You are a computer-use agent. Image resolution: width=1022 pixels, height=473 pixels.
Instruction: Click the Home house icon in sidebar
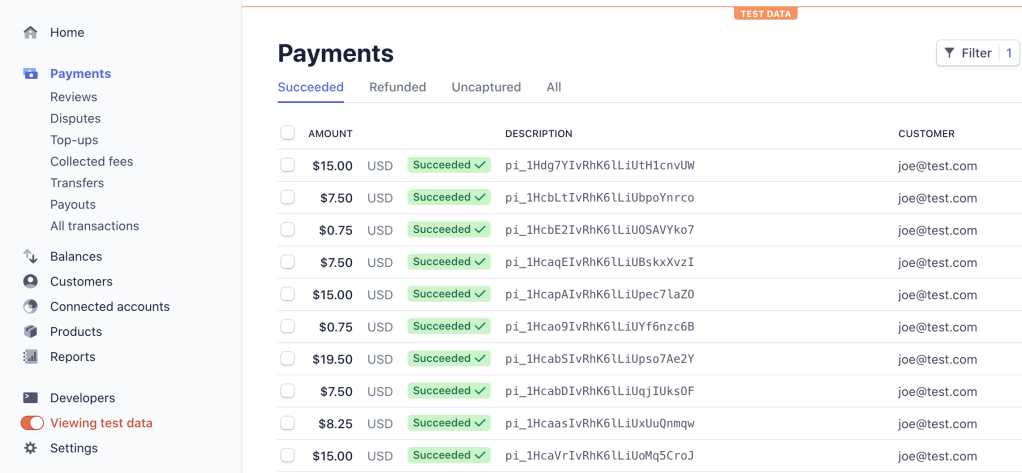[30, 32]
